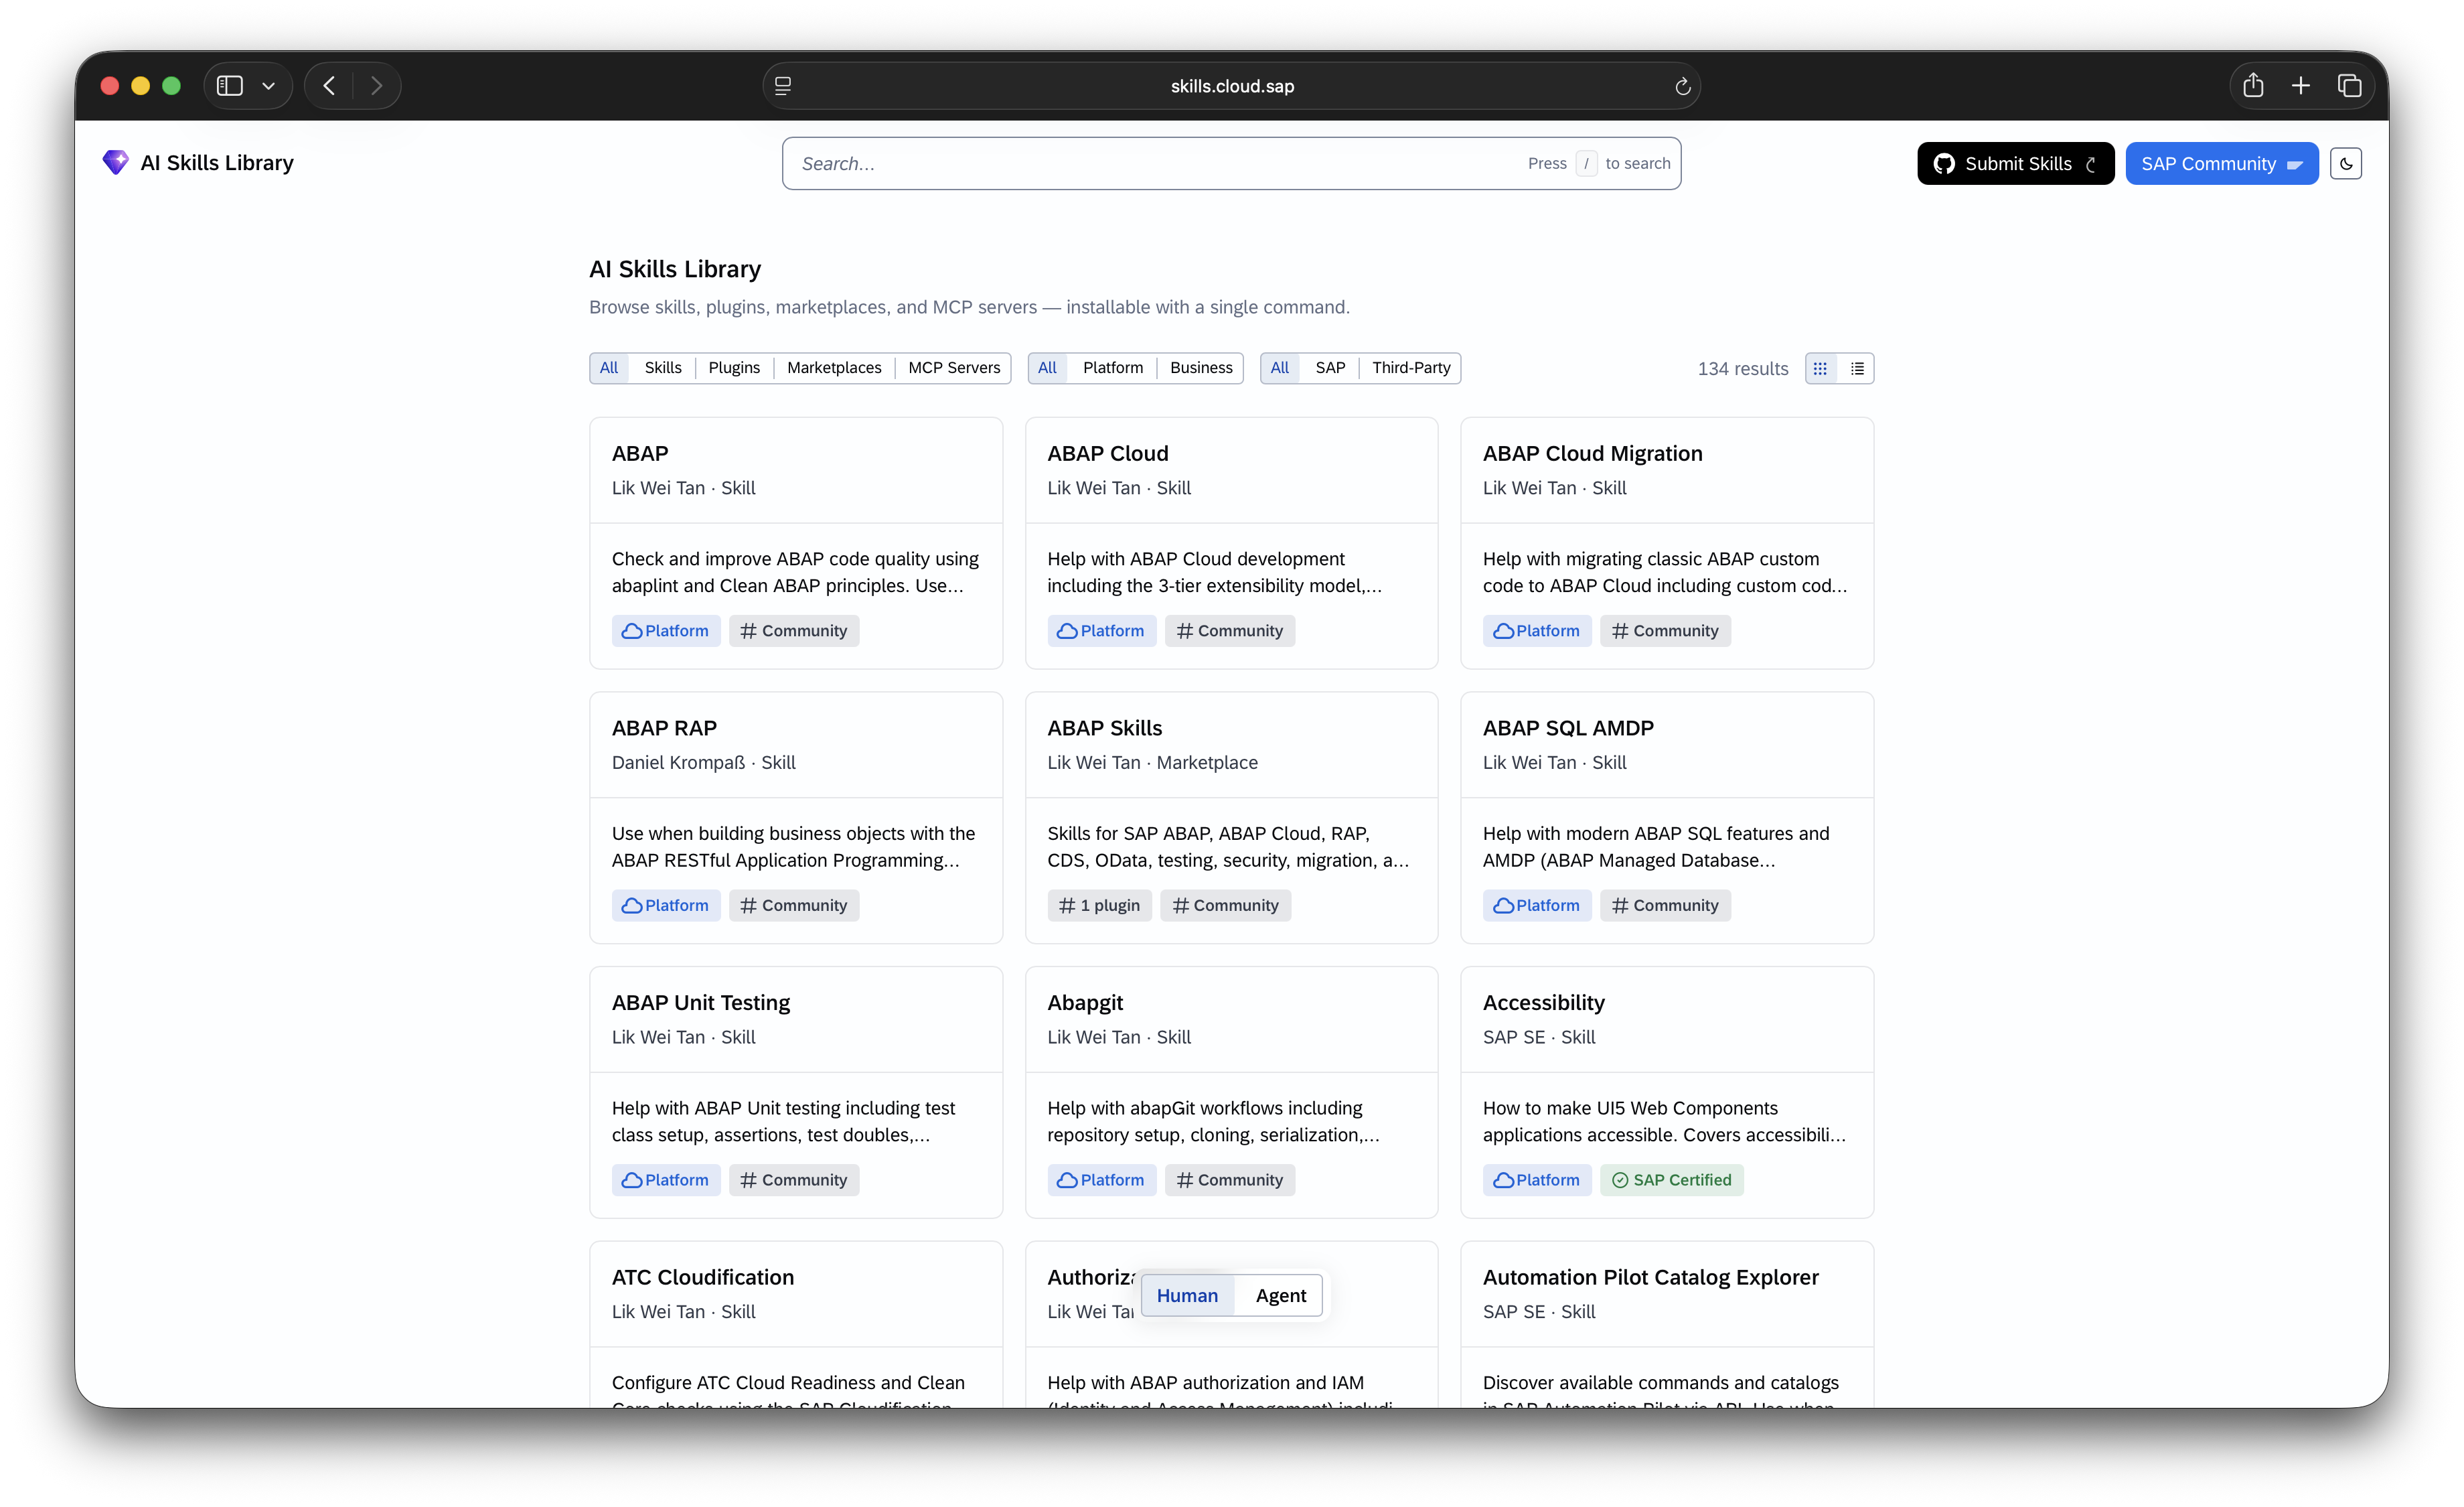
Task: Go back to previous page
Action: (x=329, y=86)
